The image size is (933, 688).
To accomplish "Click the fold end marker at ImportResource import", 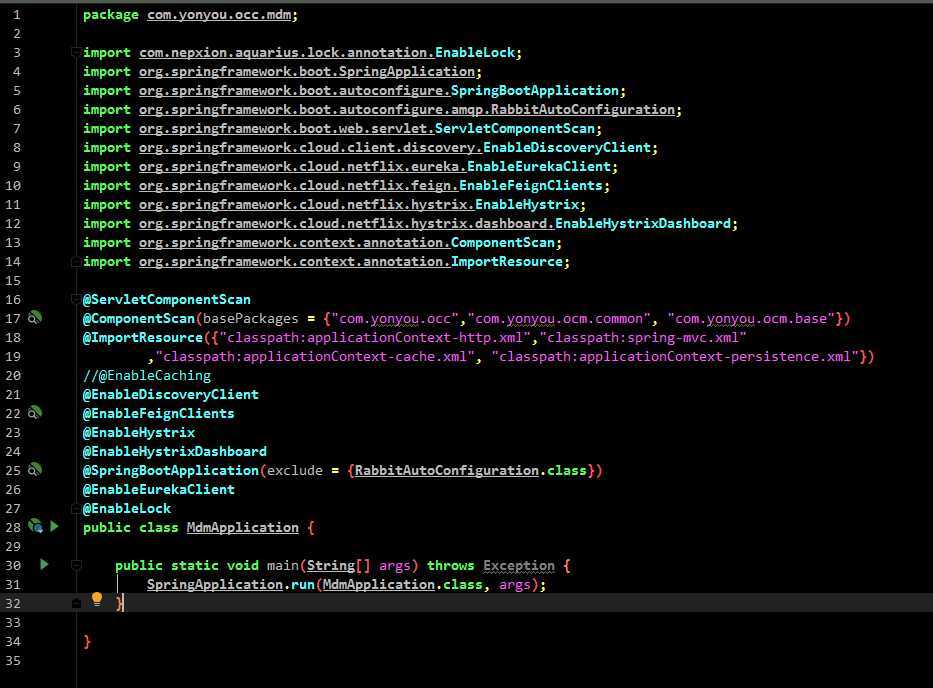I will pyautogui.click(x=76, y=261).
